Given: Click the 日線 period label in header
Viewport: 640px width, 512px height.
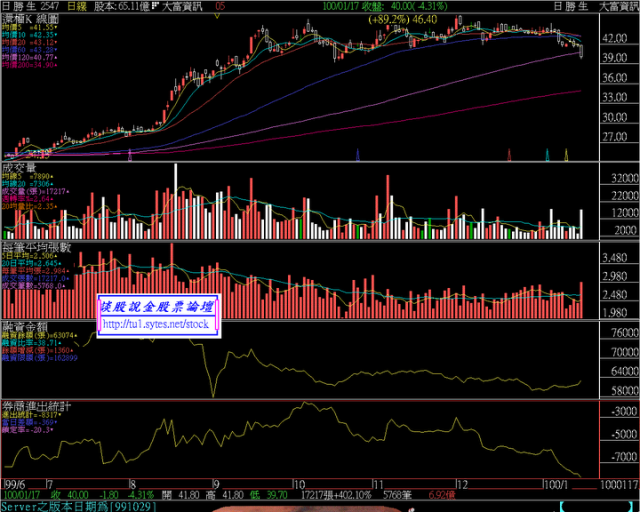Looking at the screenshot, I should 76,6.
